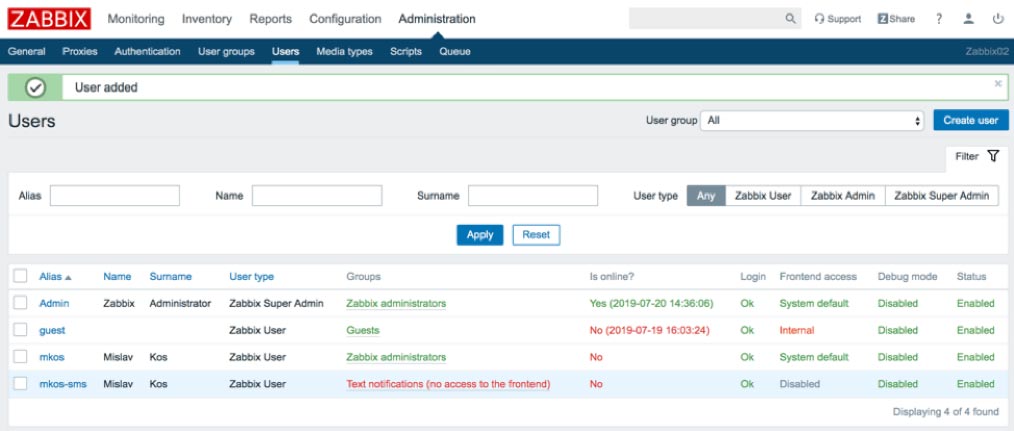The height and width of the screenshot is (431, 1014).
Task: Tick the checkbox for Admin row
Action: coord(21,303)
